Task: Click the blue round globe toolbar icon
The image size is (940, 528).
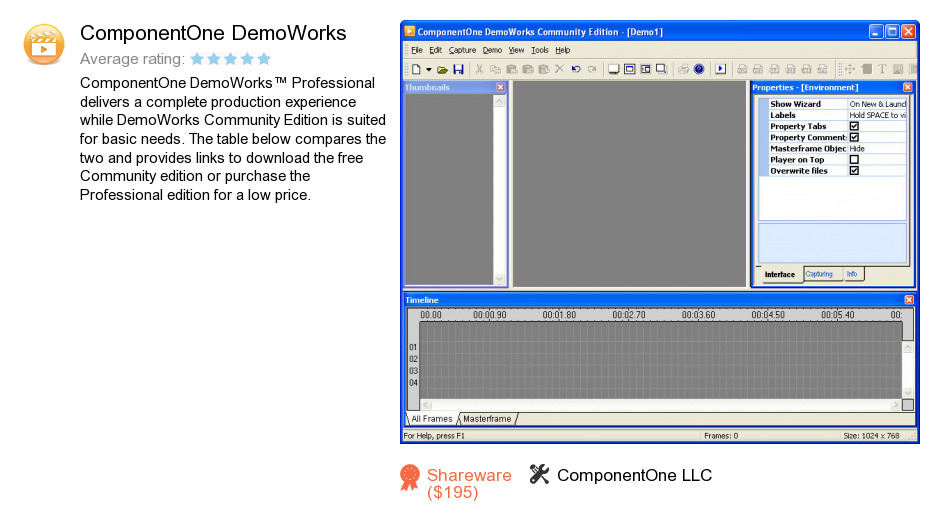Action: tap(699, 70)
